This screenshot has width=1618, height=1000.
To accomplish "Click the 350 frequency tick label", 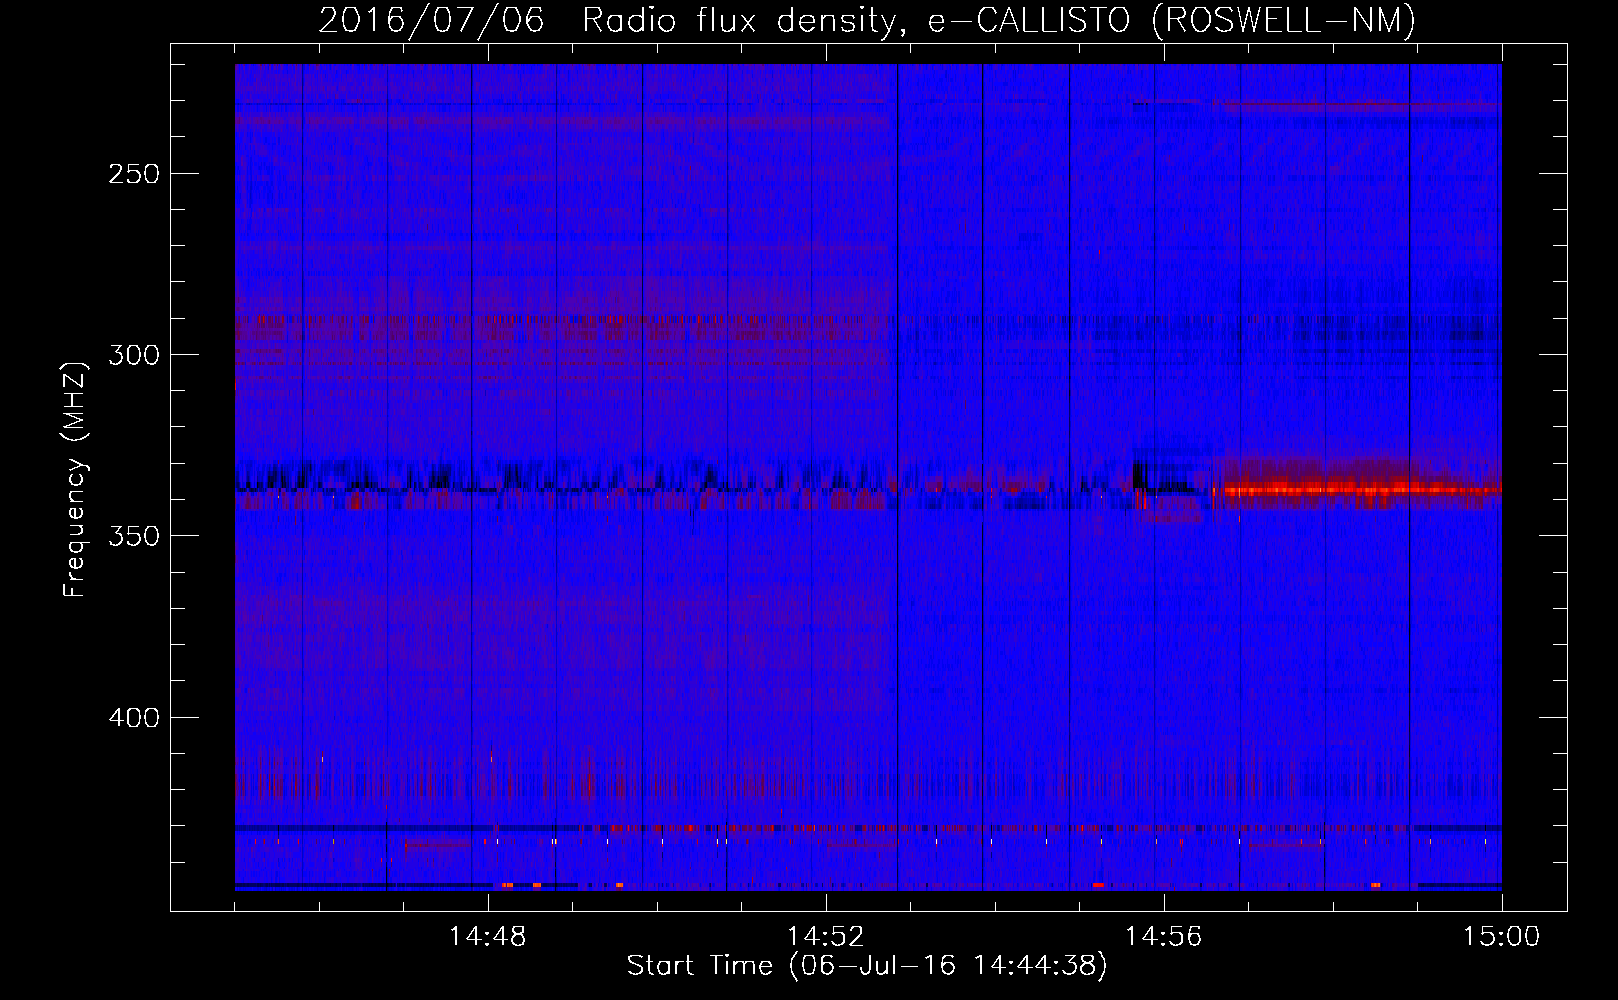I will coord(132,536).
